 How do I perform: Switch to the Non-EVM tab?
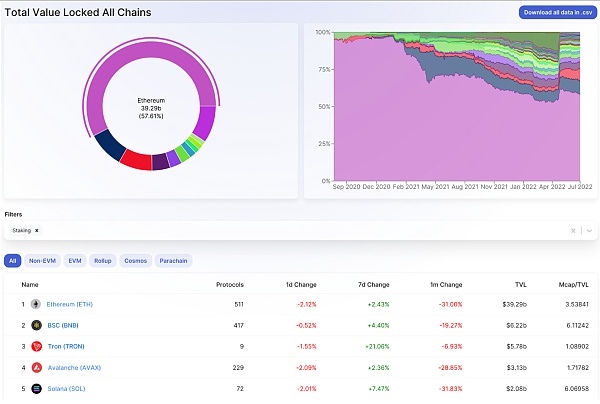point(42,261)
